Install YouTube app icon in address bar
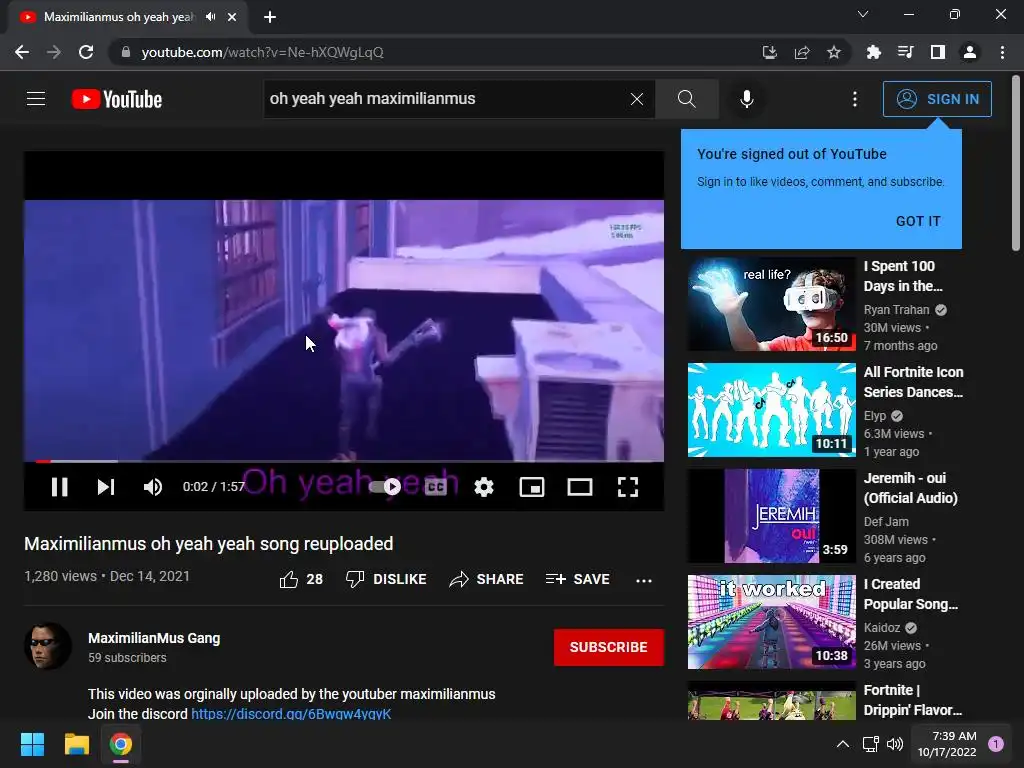This screenshot has height=768, width=1024. 770,52
